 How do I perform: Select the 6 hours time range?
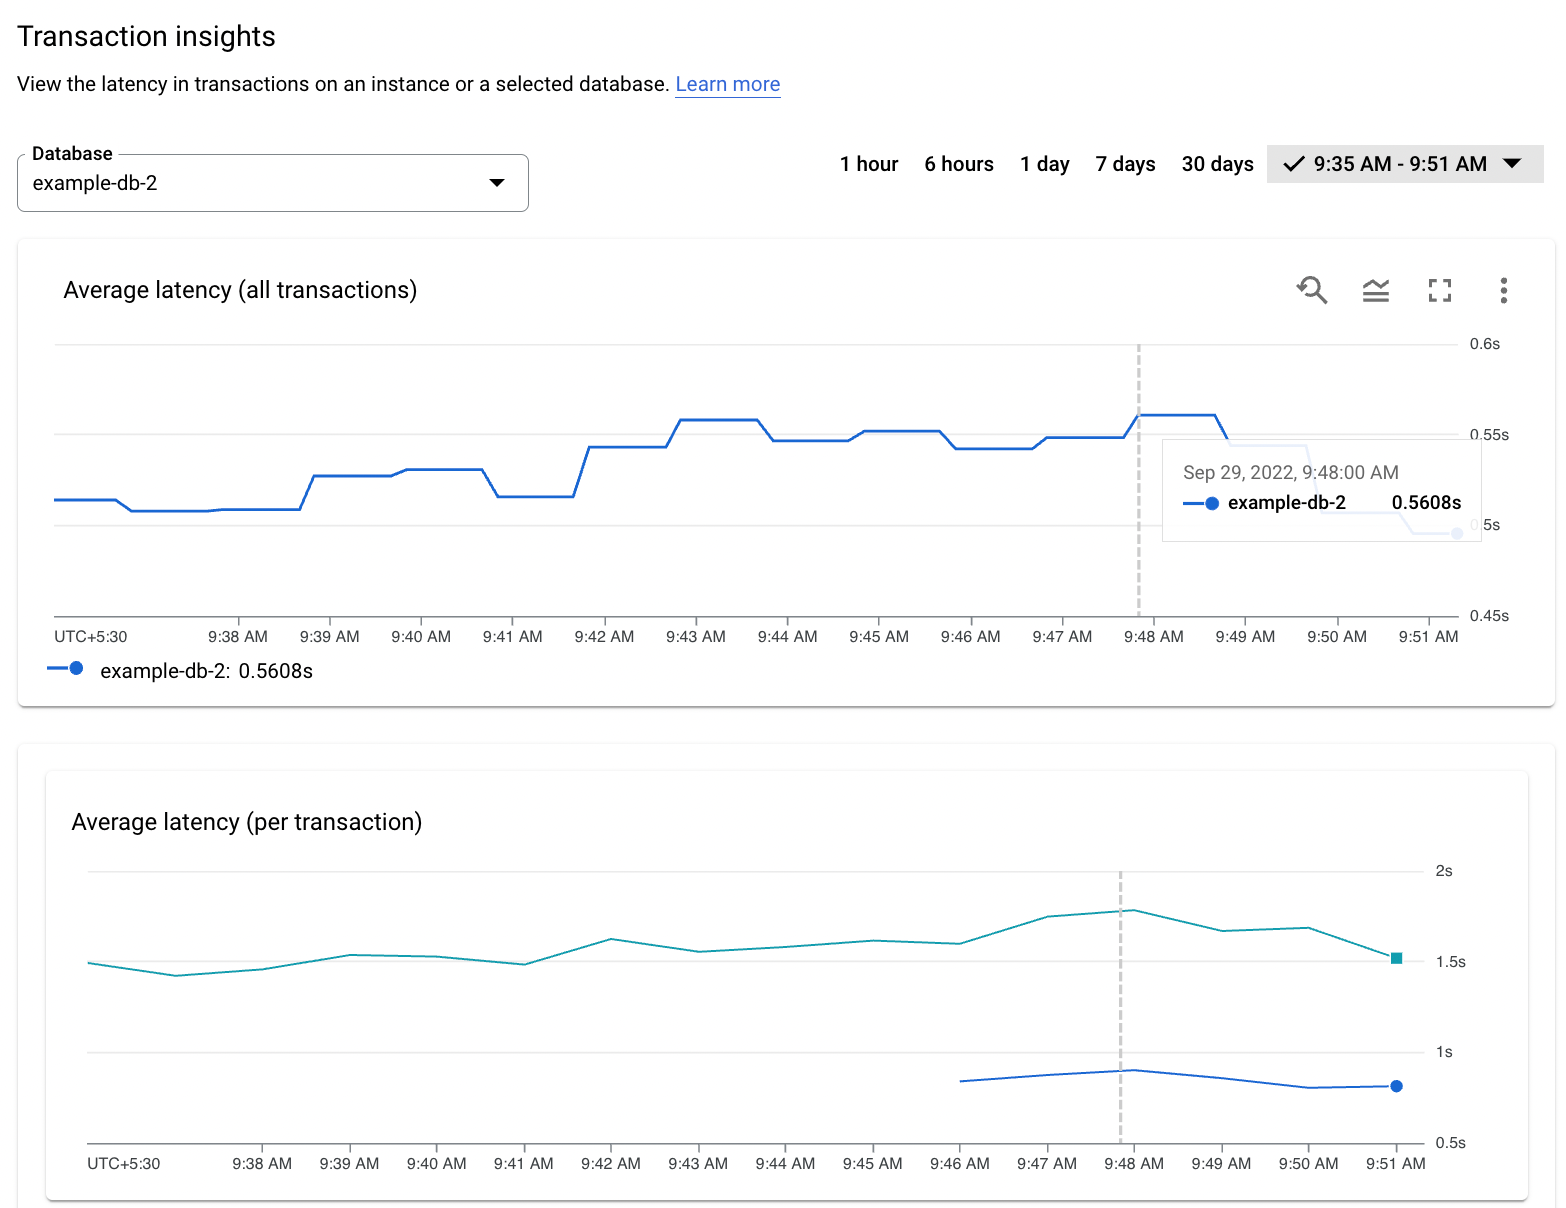tap(958, 164)
